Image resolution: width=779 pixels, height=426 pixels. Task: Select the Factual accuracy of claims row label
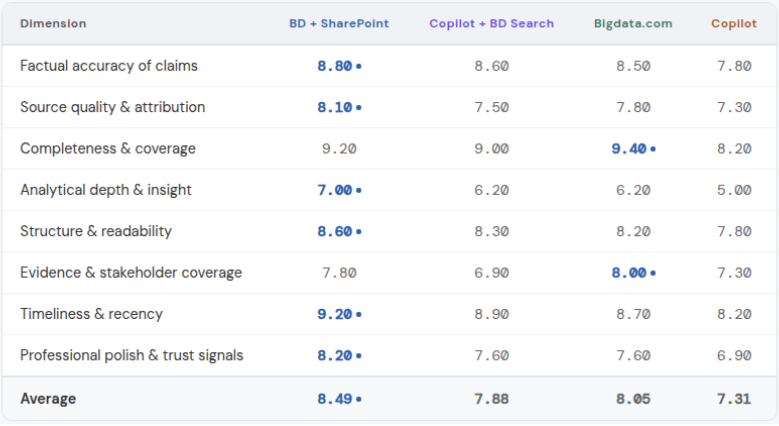[109, 66]
